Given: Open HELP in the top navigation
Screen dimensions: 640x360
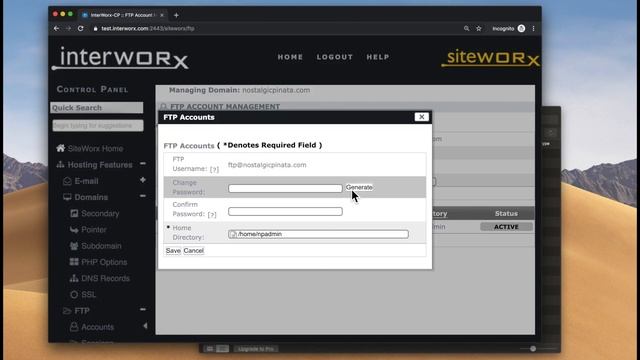Looking at the screenshot, I should (x=378, y=57).
